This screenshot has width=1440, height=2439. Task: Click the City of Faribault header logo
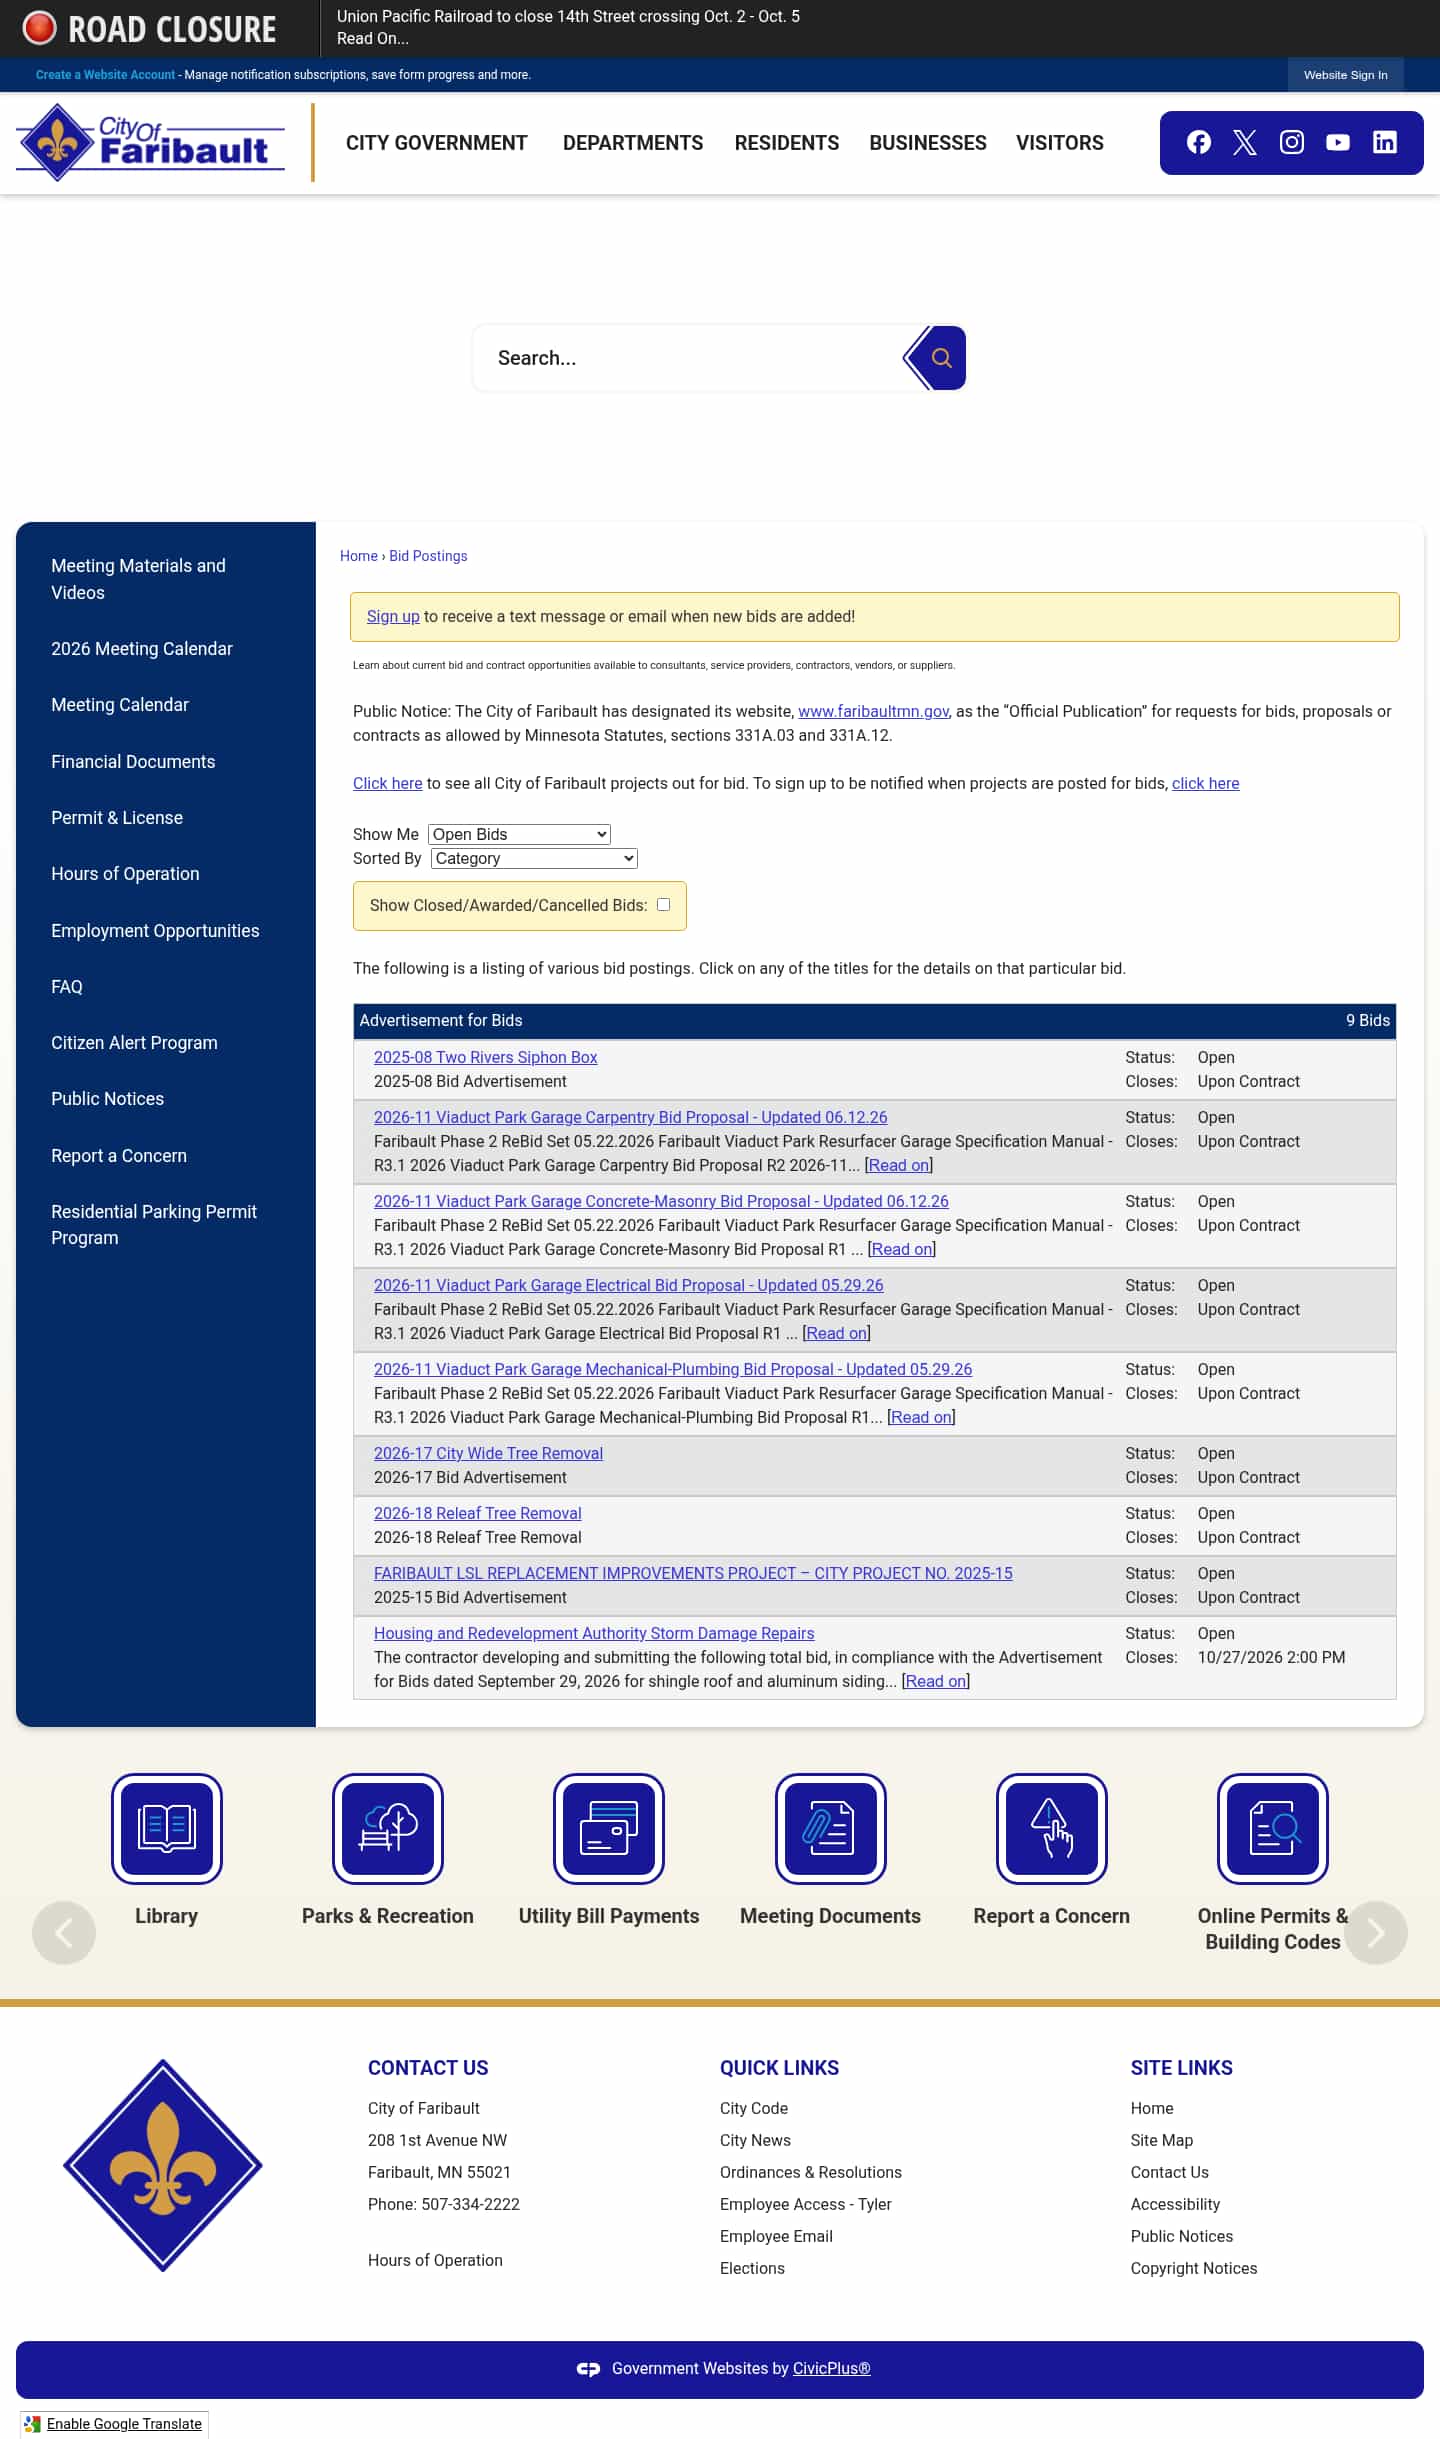pos(151,143)
